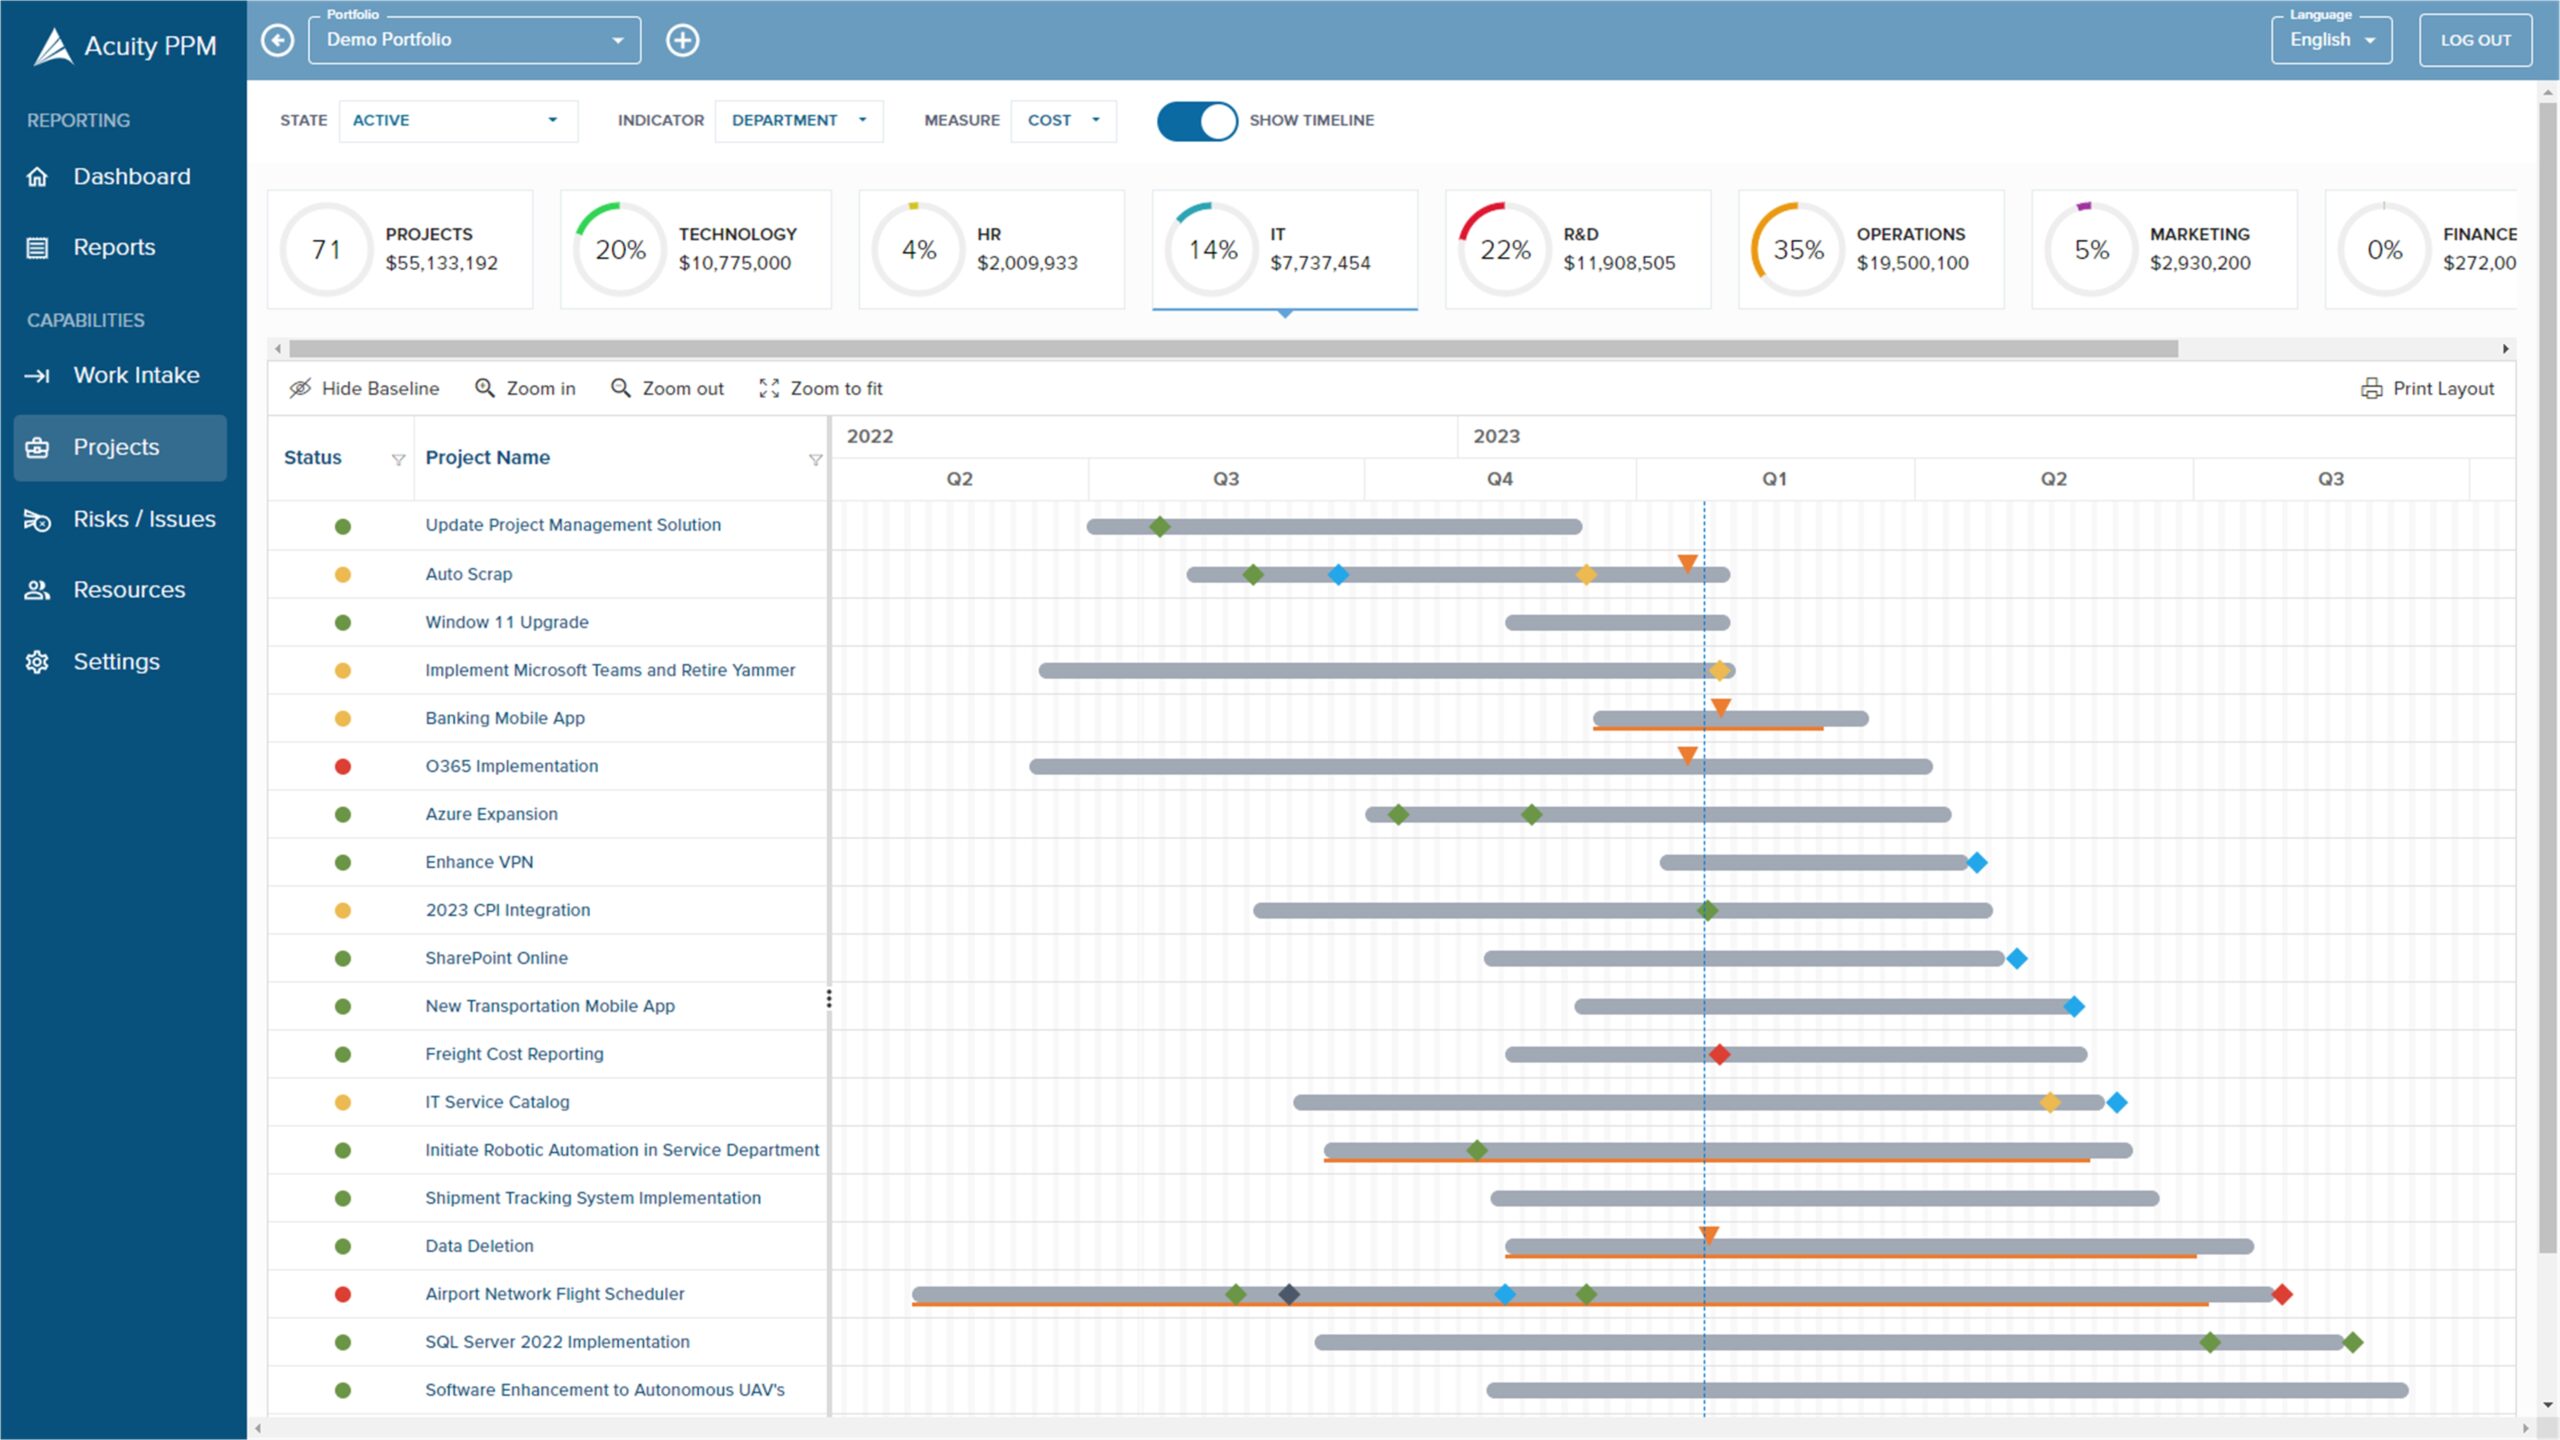Click the Risks / Issues sidebar icon
This screenshot has height=1440, width=2560.
coord(37,519)
